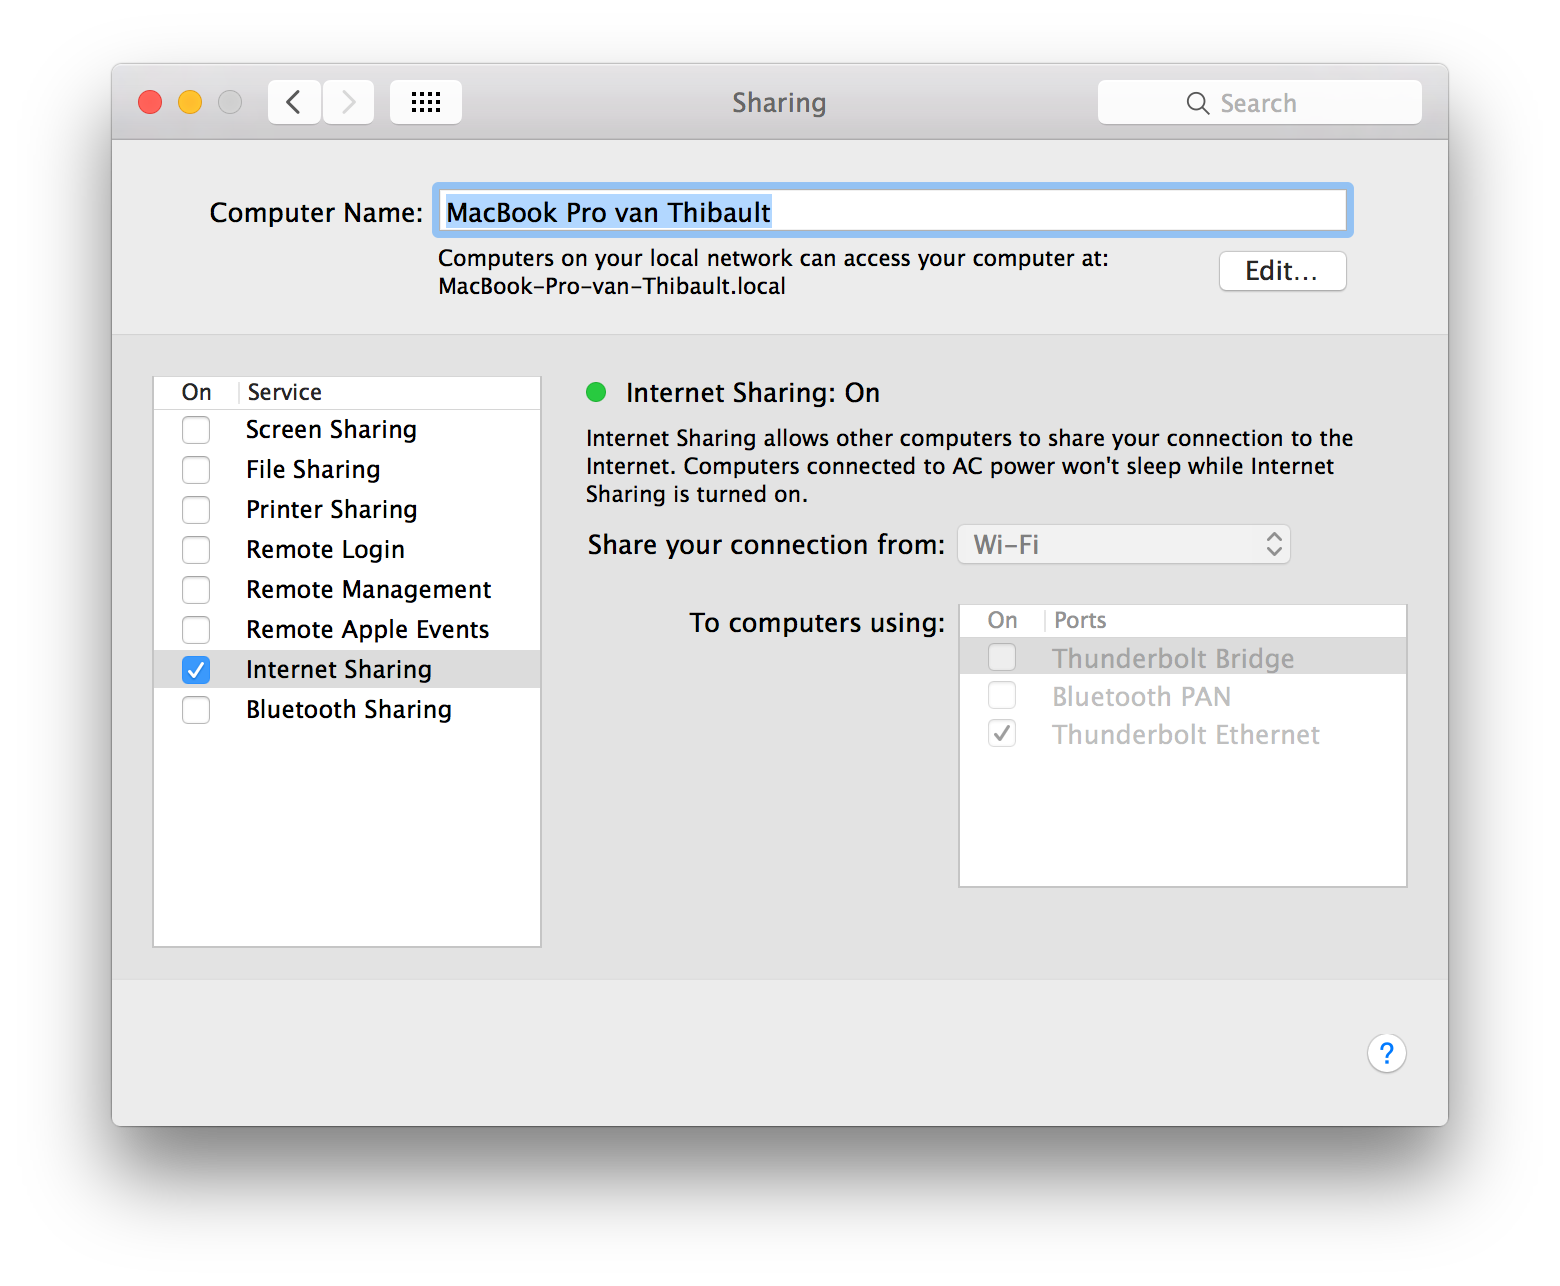Show all preferences with the grid icon
The width and height of the screenshot is (1560, 1286).
pos(426,102)
